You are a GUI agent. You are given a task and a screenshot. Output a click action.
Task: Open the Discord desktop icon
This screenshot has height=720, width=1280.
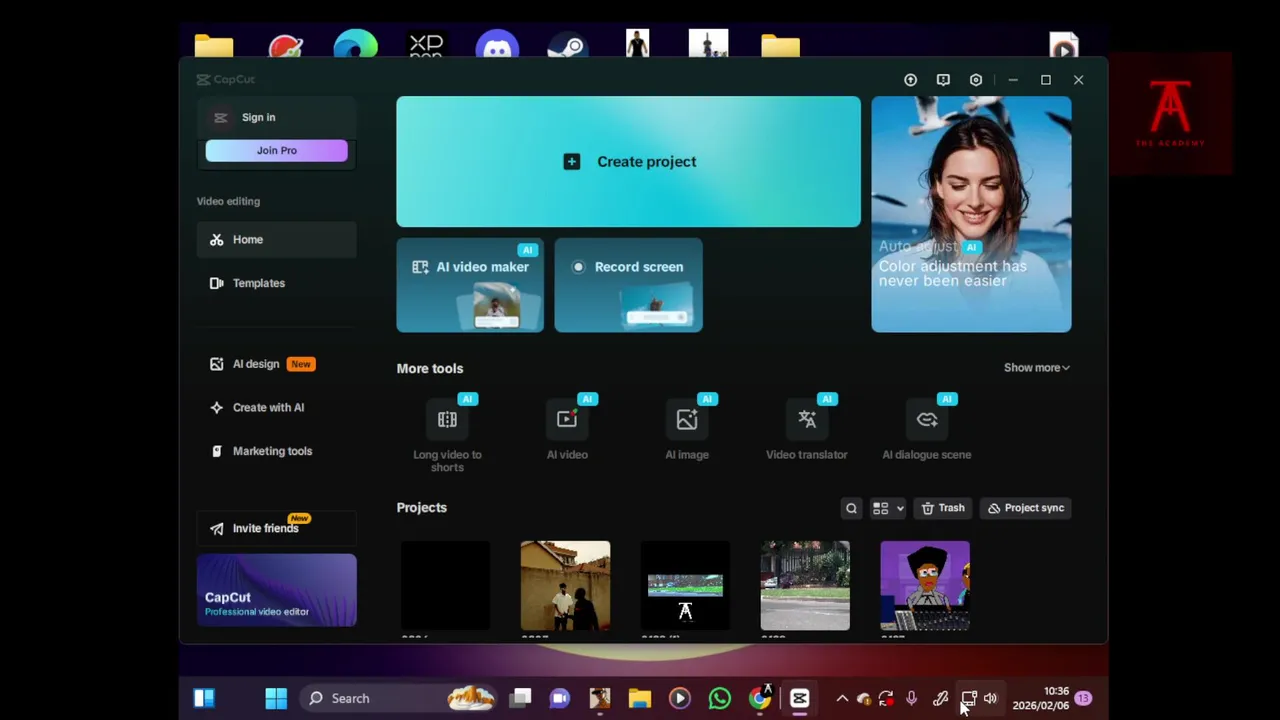[497, 46]
